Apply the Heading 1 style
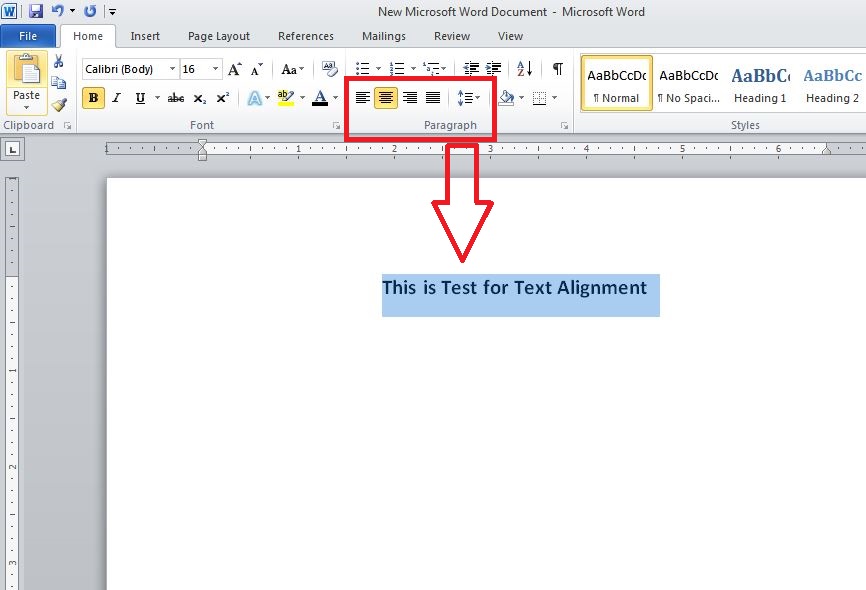This screenshot has width=866, height=590. point(760,82)
